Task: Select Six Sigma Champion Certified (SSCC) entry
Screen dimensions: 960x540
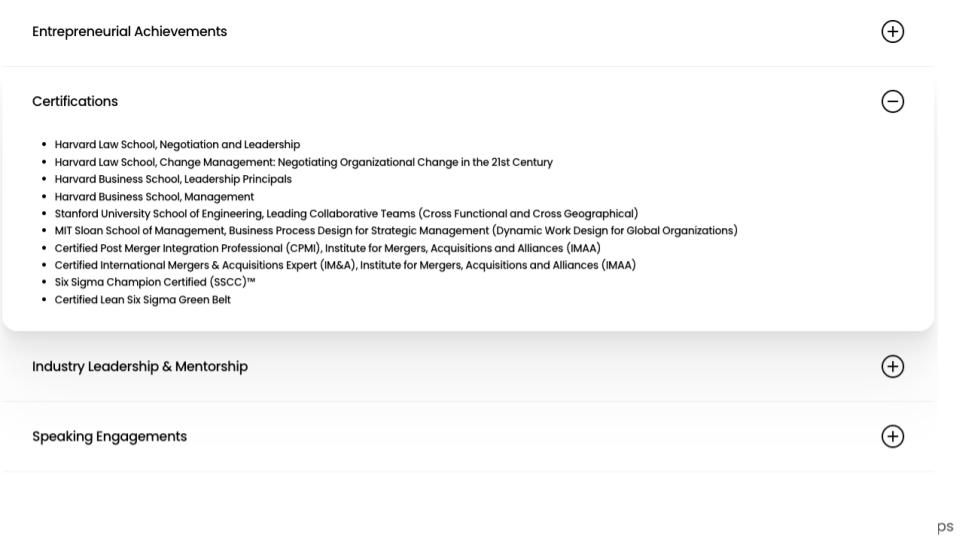Action: [155, 282]
